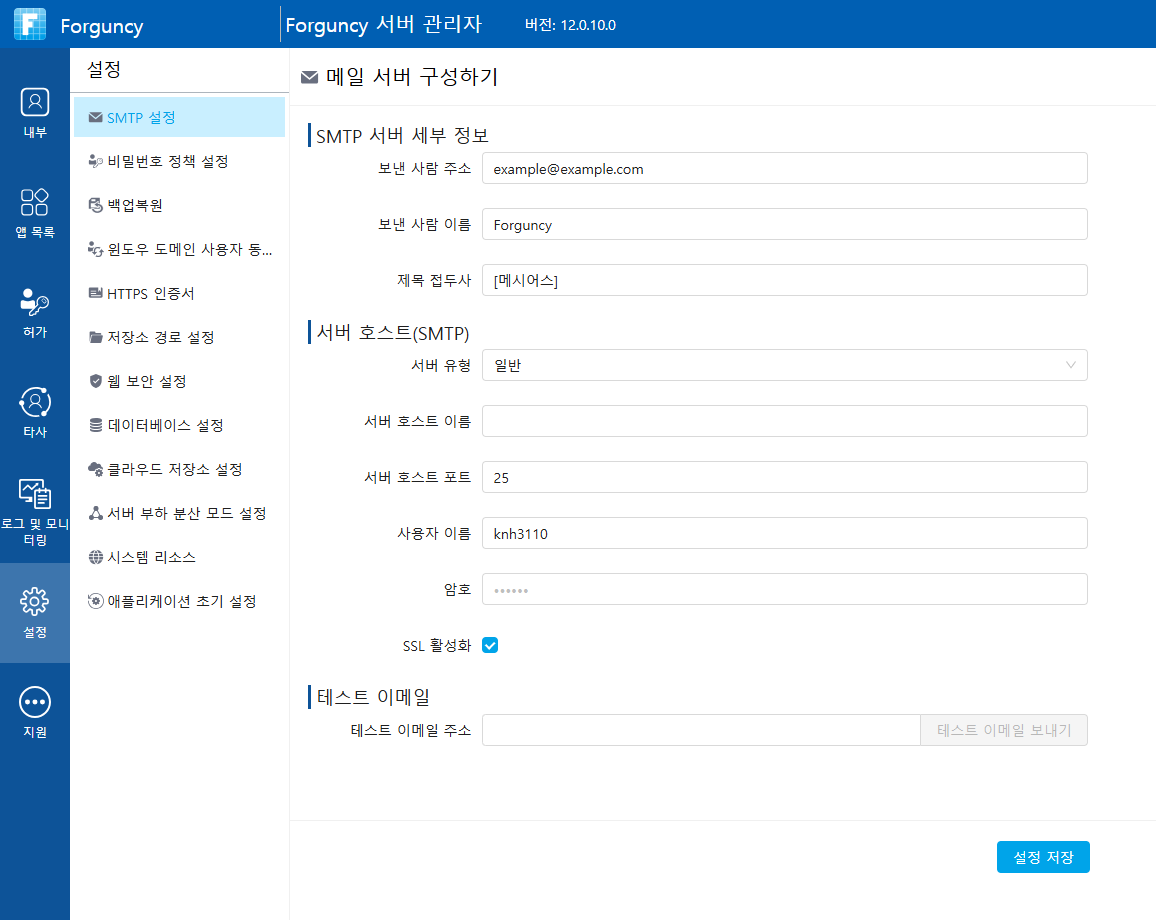Click the 비밀번호 정책 설정 icon

pyautogui.click(x=95, y=161)
